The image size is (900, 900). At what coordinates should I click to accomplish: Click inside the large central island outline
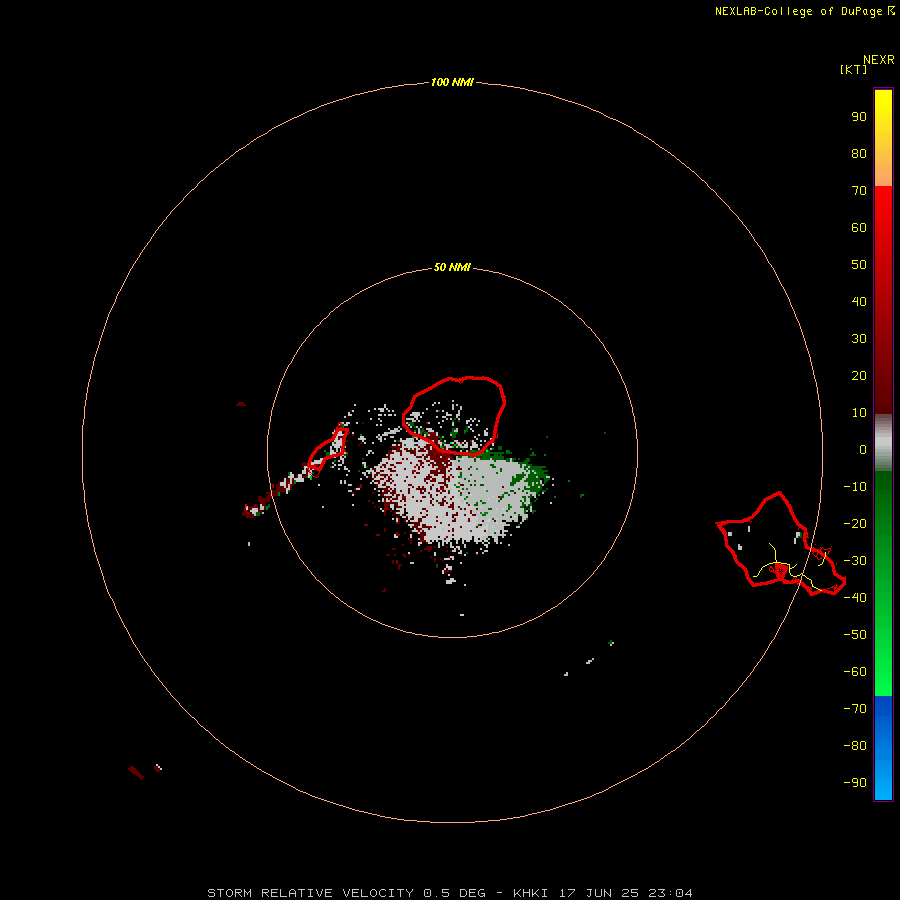click(455, 416)
